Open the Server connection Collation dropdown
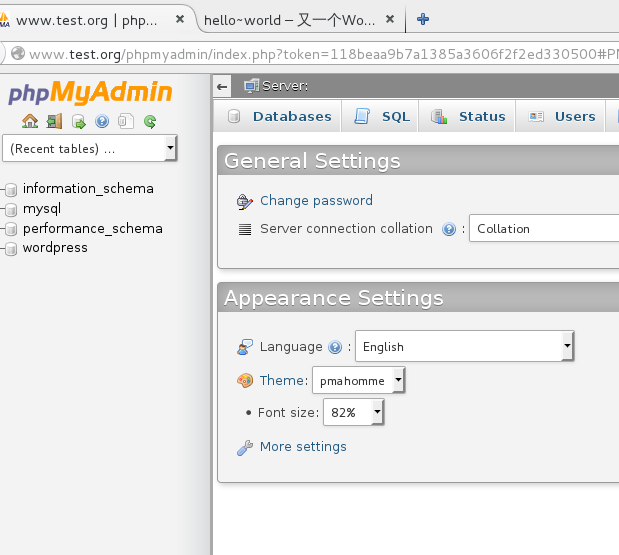 click(544, 228)
